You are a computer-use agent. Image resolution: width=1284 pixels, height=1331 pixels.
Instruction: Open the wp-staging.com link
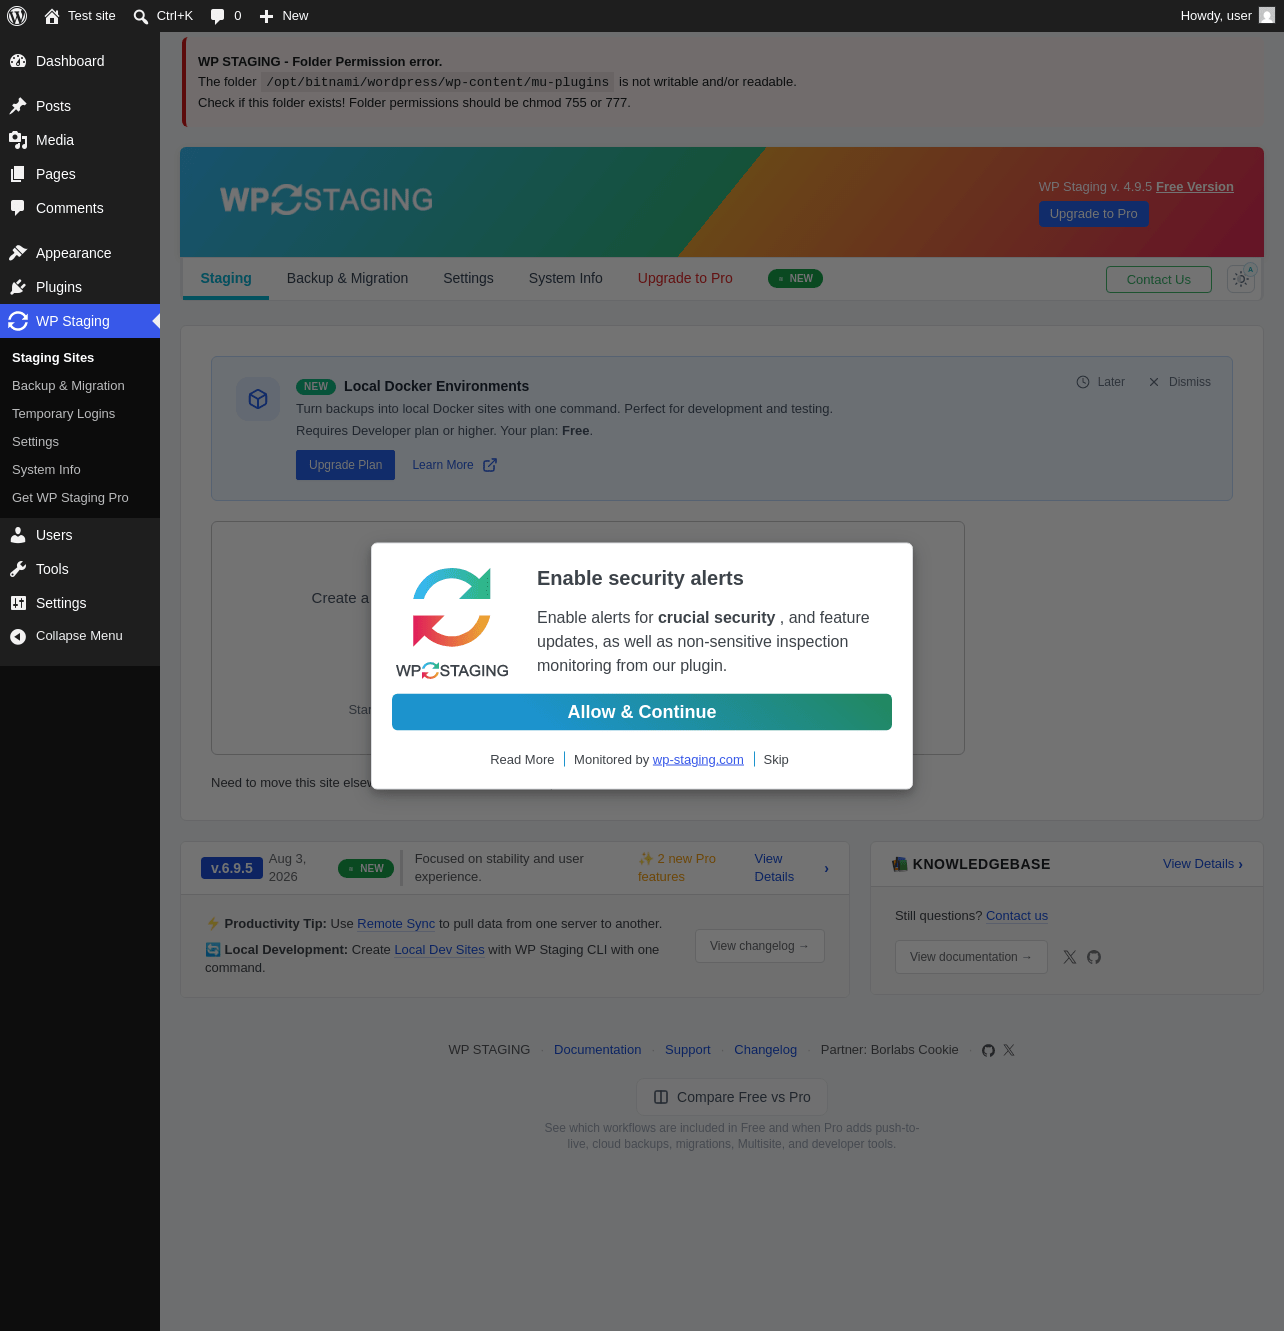(x=698, y=760)
